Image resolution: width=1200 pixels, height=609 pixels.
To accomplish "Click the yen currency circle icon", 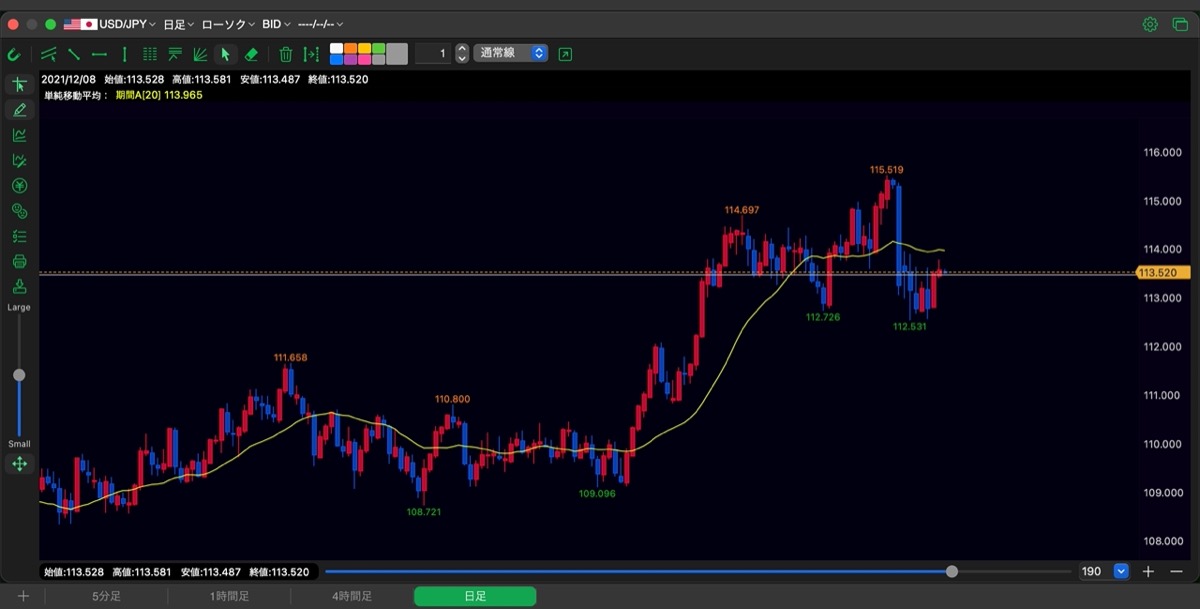I will tap(19, 186).
